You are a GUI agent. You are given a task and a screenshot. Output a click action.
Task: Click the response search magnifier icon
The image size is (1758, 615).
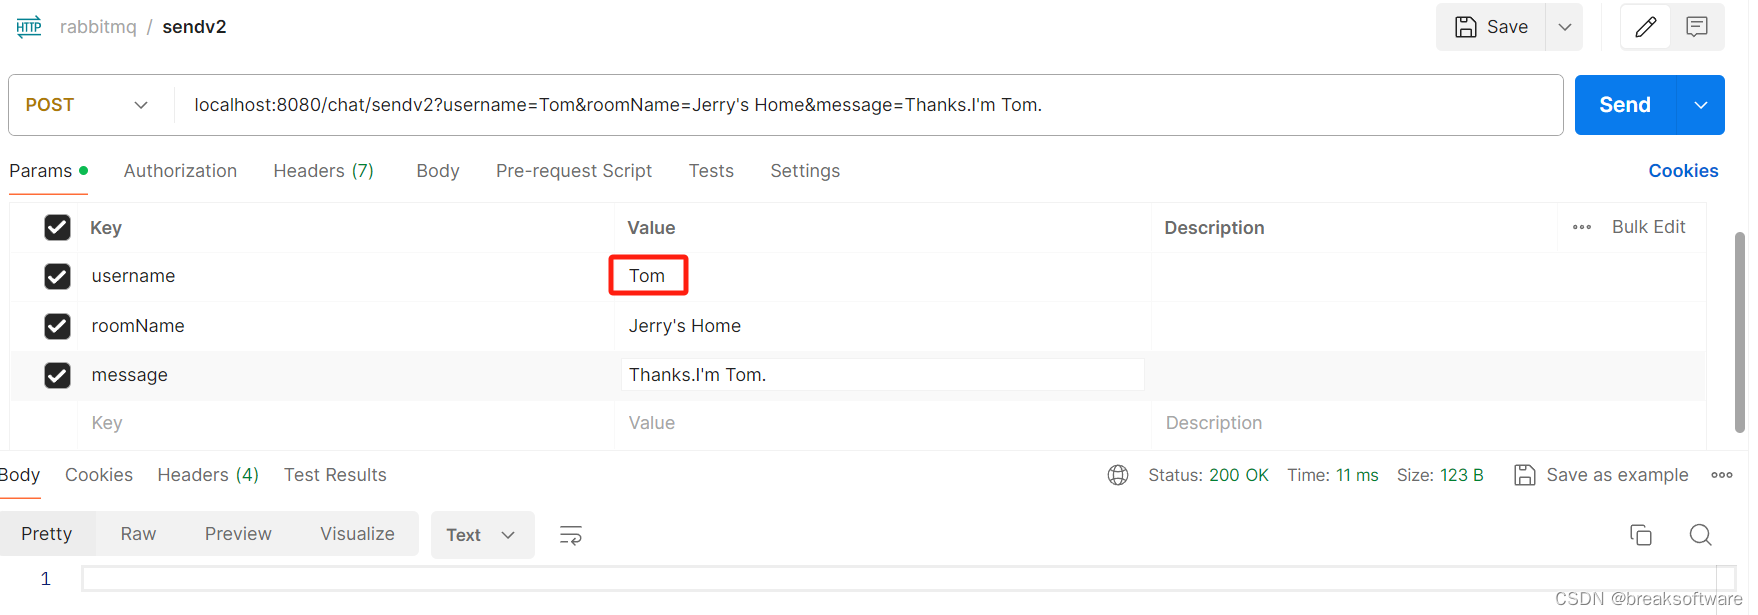1700,535
